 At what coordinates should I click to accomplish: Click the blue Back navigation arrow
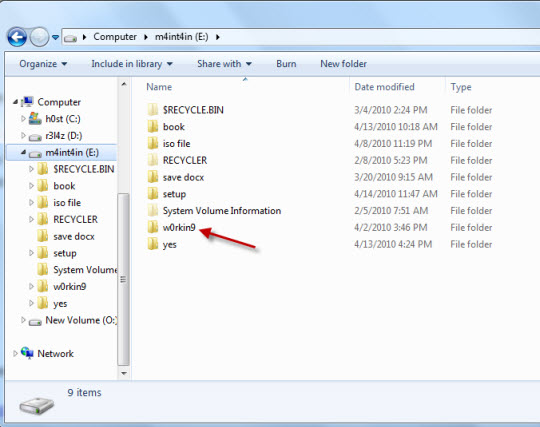tap(17, 37)
